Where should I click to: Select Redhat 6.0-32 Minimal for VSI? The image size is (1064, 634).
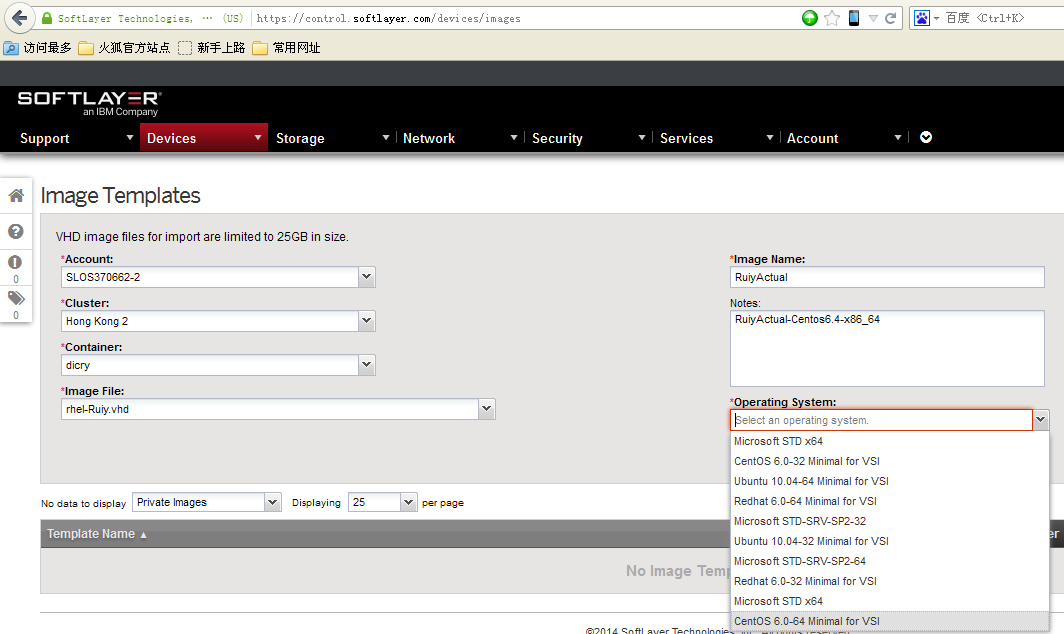pos(890,581)
